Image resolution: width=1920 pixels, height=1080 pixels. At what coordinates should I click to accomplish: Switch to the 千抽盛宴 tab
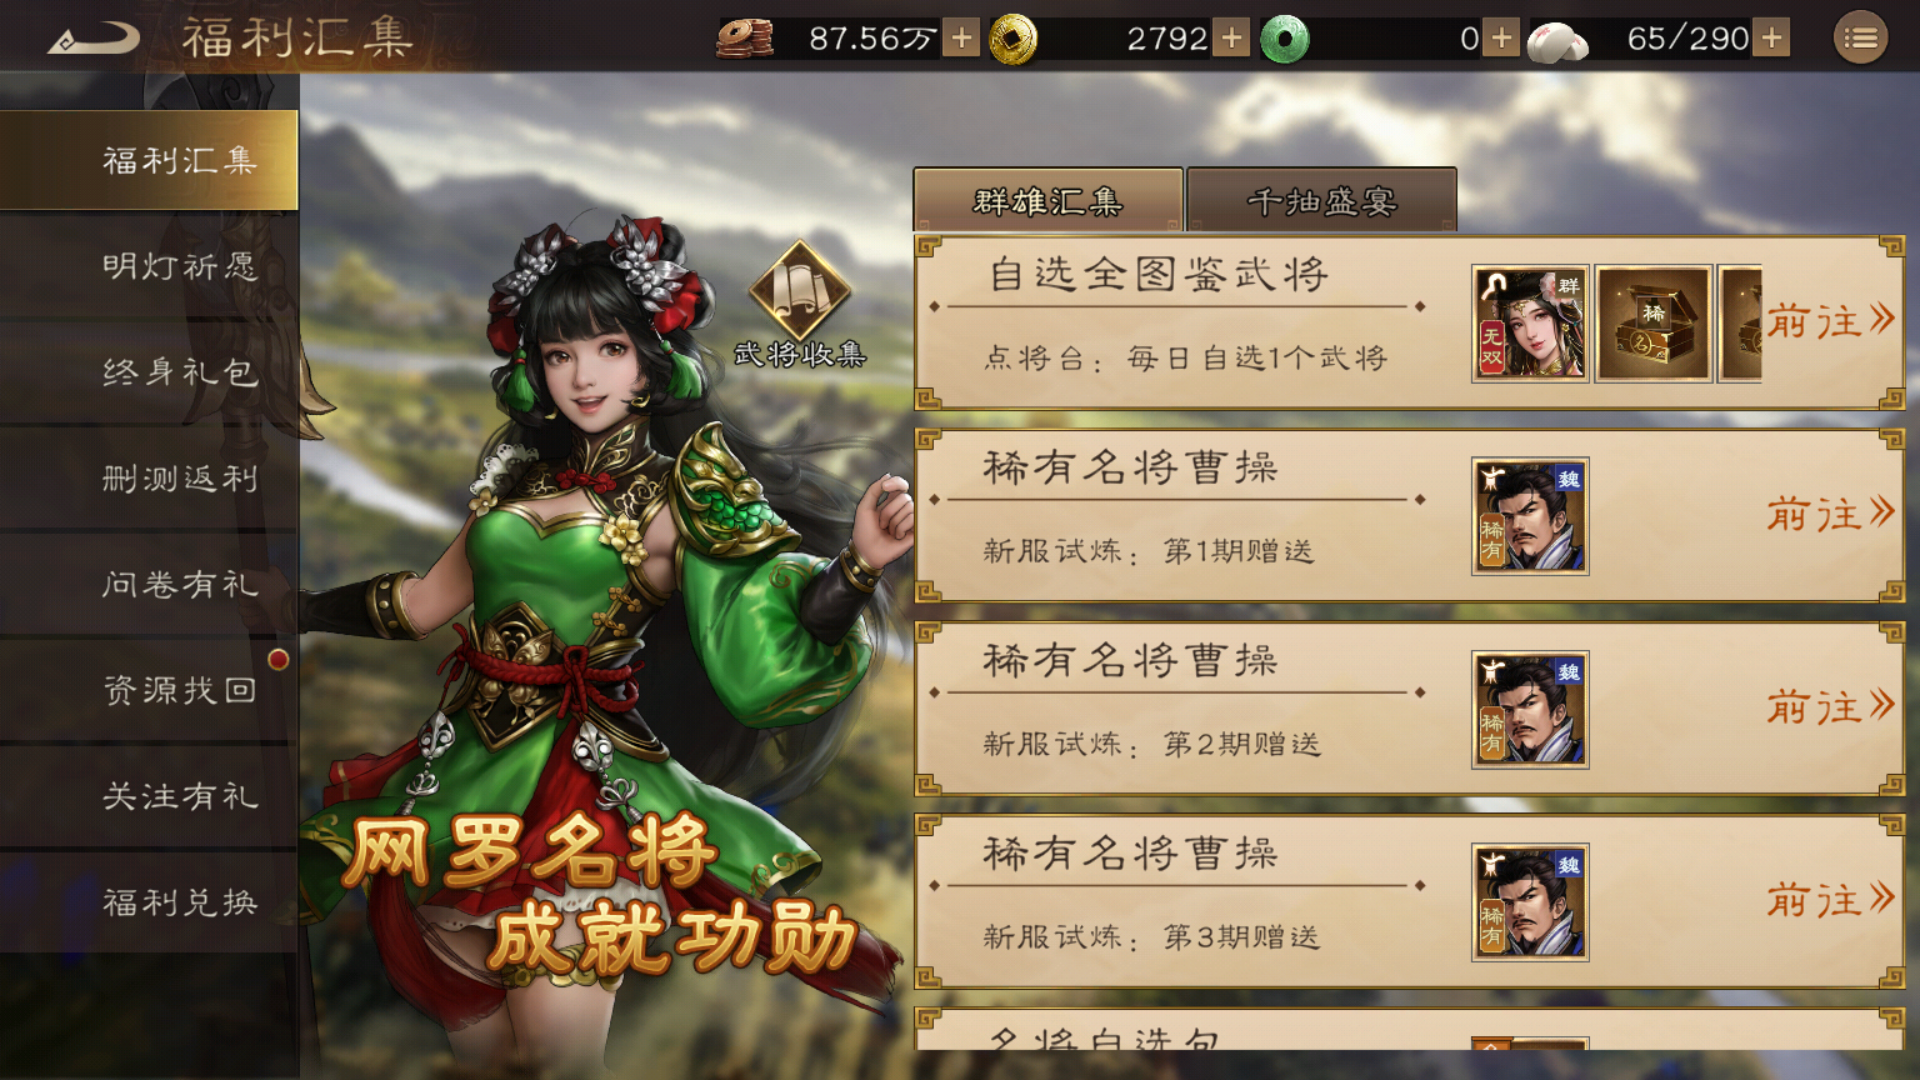tap(1321, 201)
